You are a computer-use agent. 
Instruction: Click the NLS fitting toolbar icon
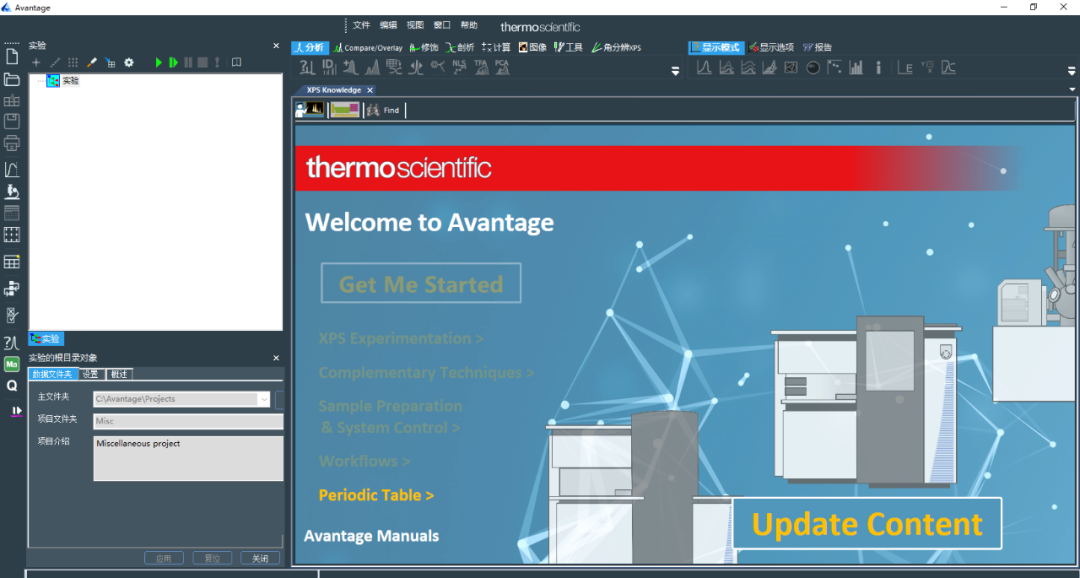[x=459, y=67]
